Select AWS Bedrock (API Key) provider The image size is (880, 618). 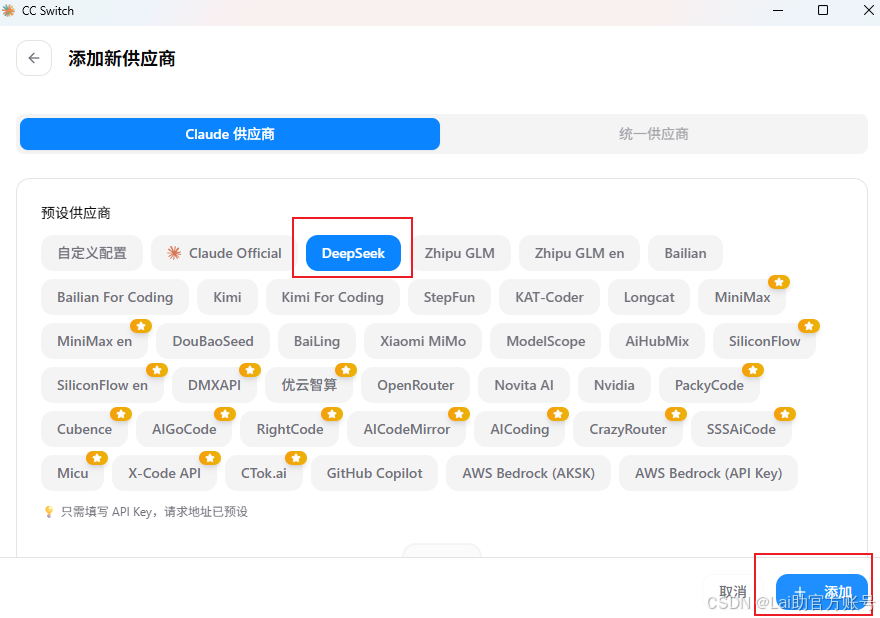pos(708,473)
